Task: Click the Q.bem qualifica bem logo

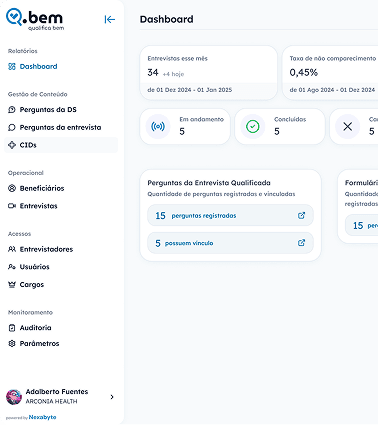Action: click(x=35, y=19)
